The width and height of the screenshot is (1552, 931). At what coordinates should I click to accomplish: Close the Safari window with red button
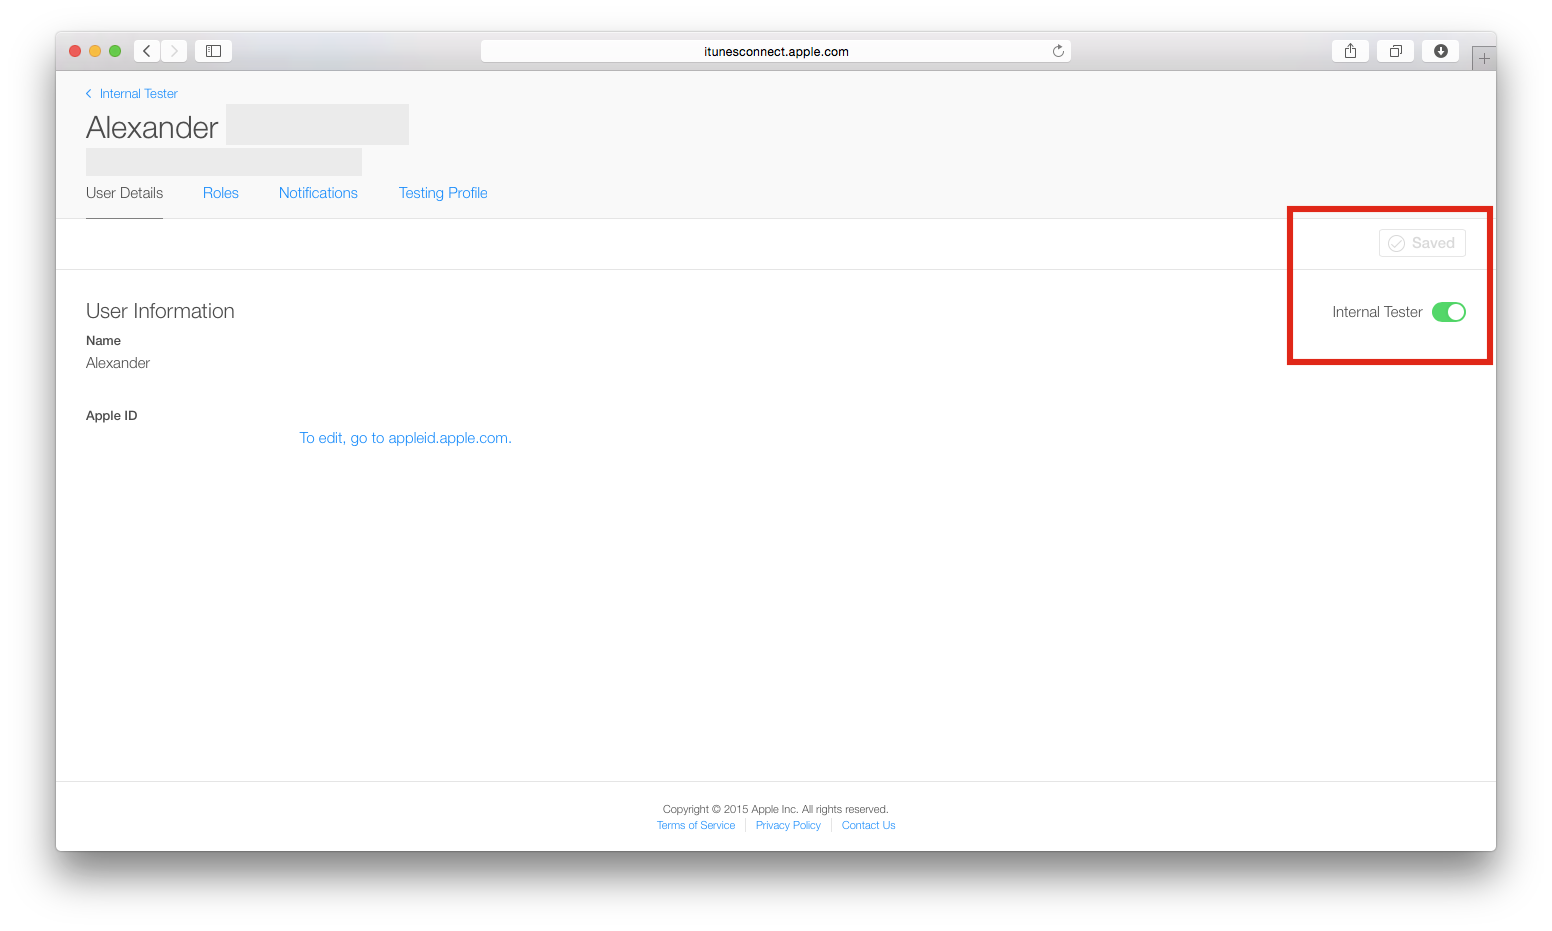(x=75, y=51)
